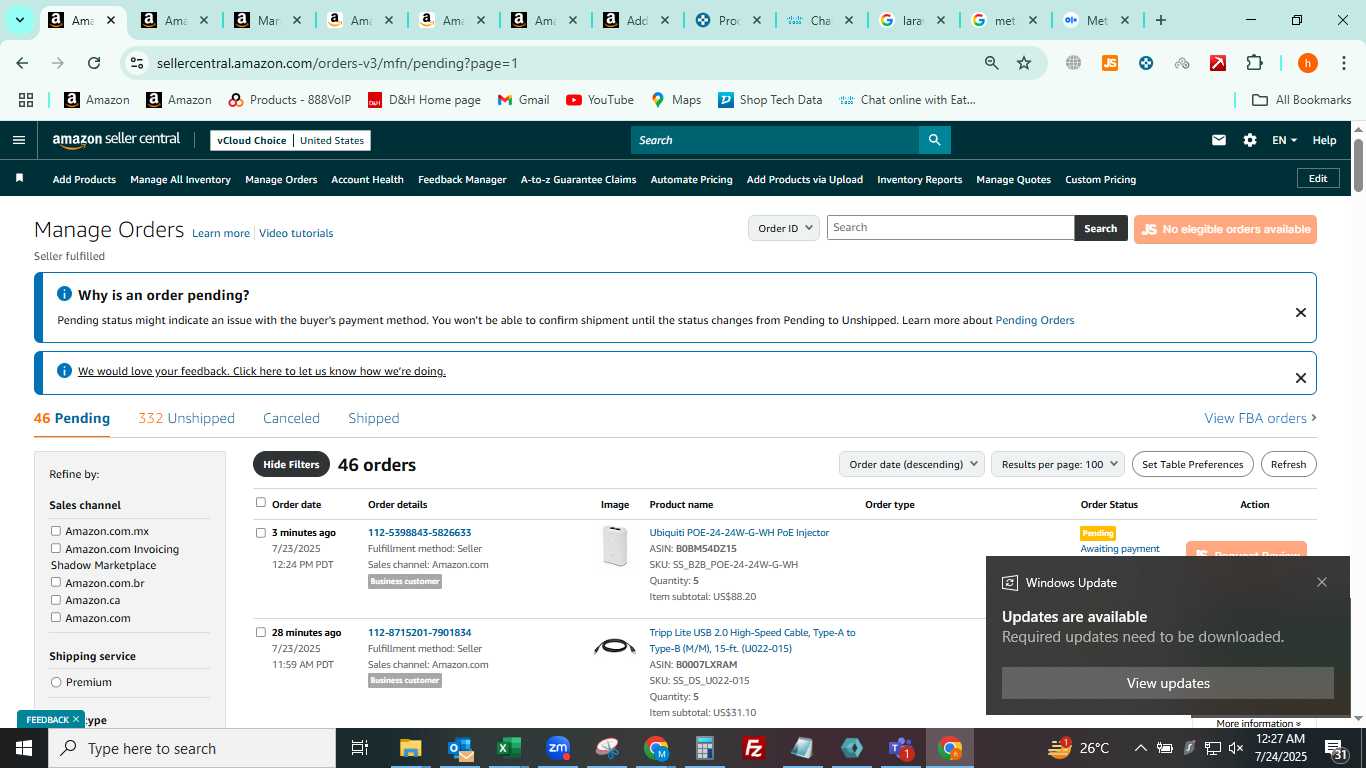Click Set Table Preferences button
Image resolution: width=1366 pixels, height=768 pixels.
point(1192,464)
